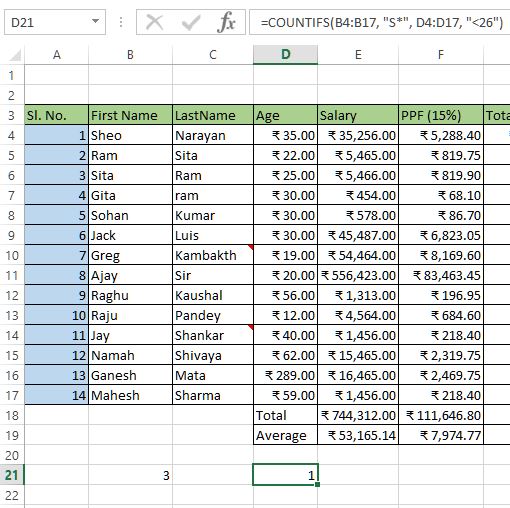Image resolution: width=510 pixels, height=508 pixels.
Task: Select the cell containing "Shivaya"
Action: click(213, 355)
